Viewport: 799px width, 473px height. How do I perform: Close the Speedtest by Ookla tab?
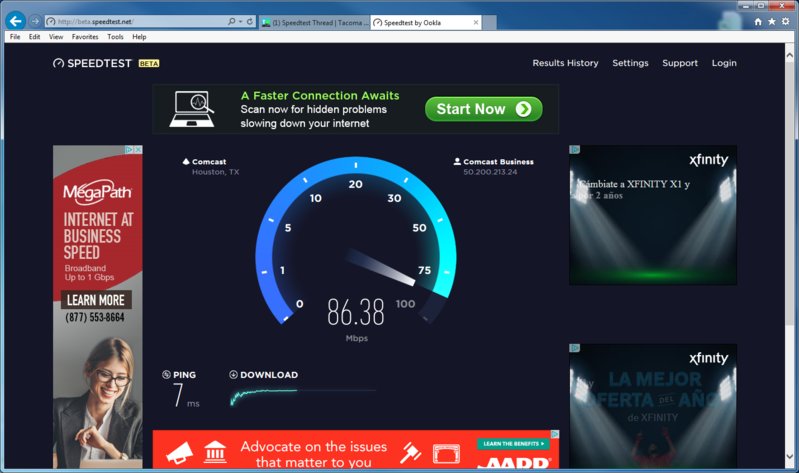476,22
